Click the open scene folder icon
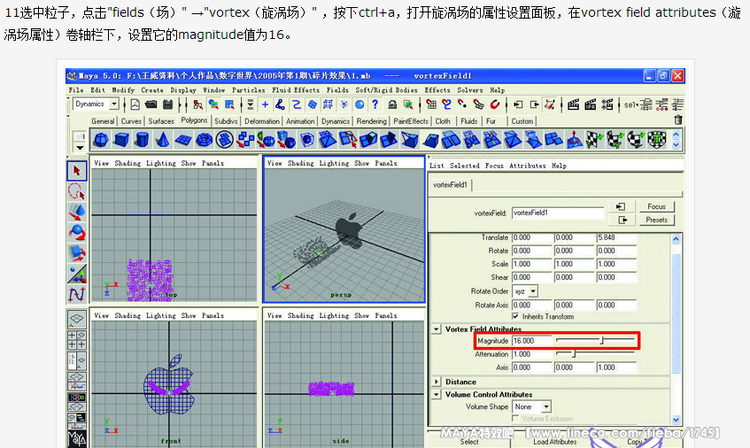This screenshot has width=750, height=448. tap(151, 104)
